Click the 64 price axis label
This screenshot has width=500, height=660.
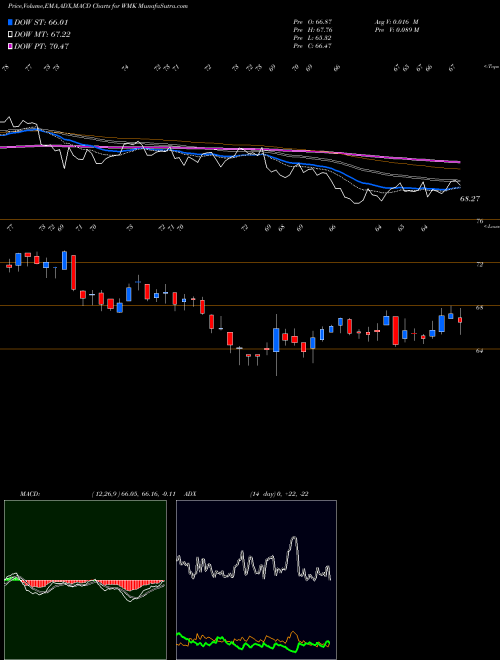click(x=479, y=351)
